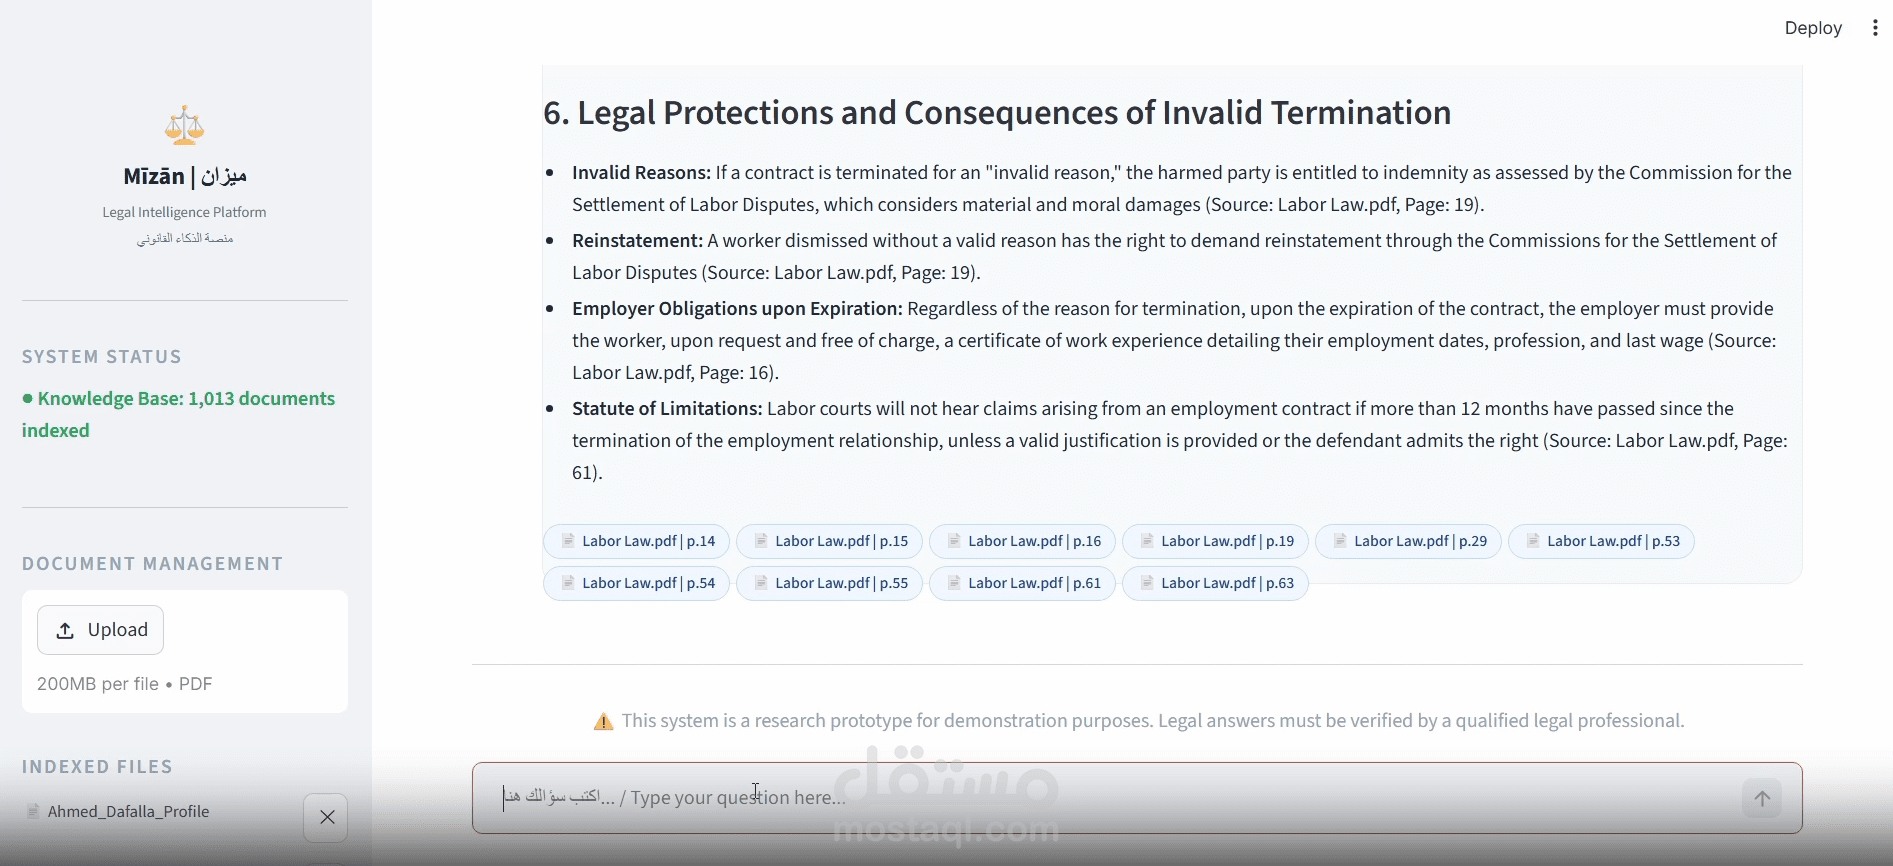This screenshot has width=1893, height=866.
Task: Open the Labor Law.pdf p.19 source chip
Action: click(1215, 541)
